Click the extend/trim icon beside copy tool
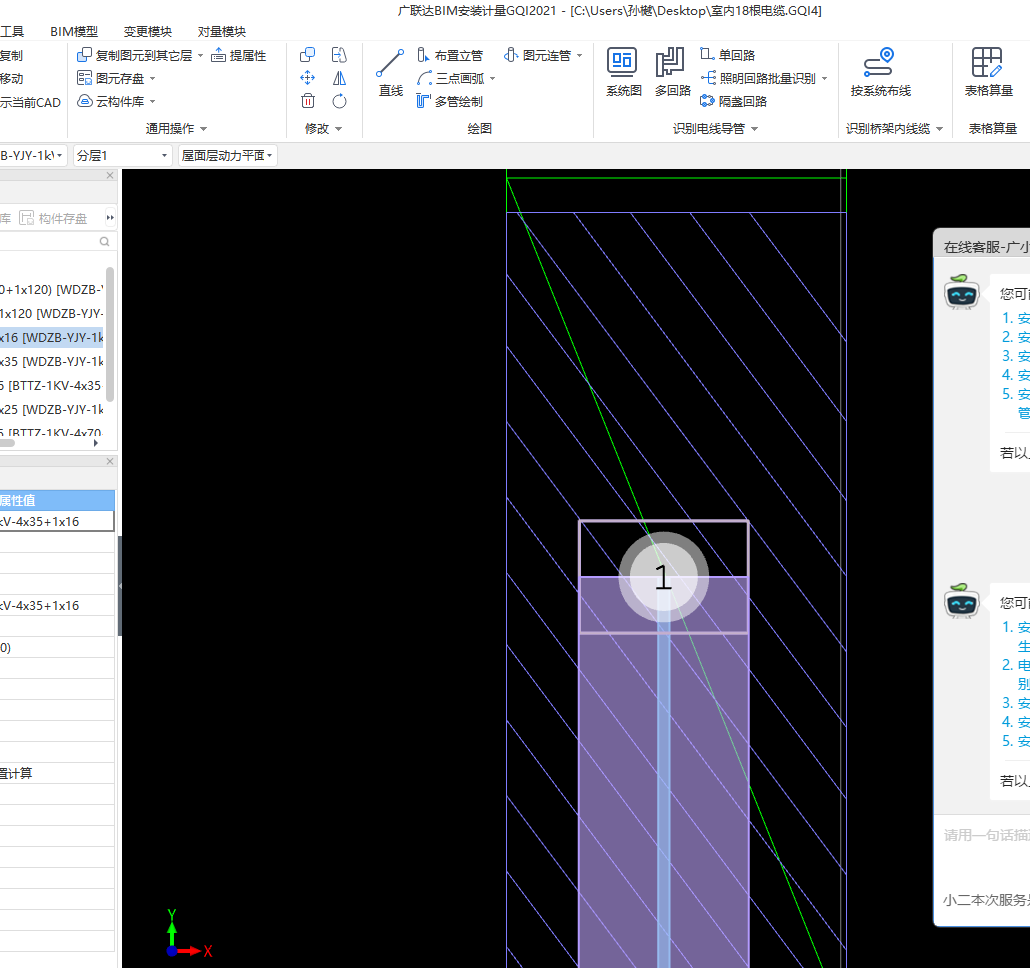Screen dimensions: 1030x968 339,55
